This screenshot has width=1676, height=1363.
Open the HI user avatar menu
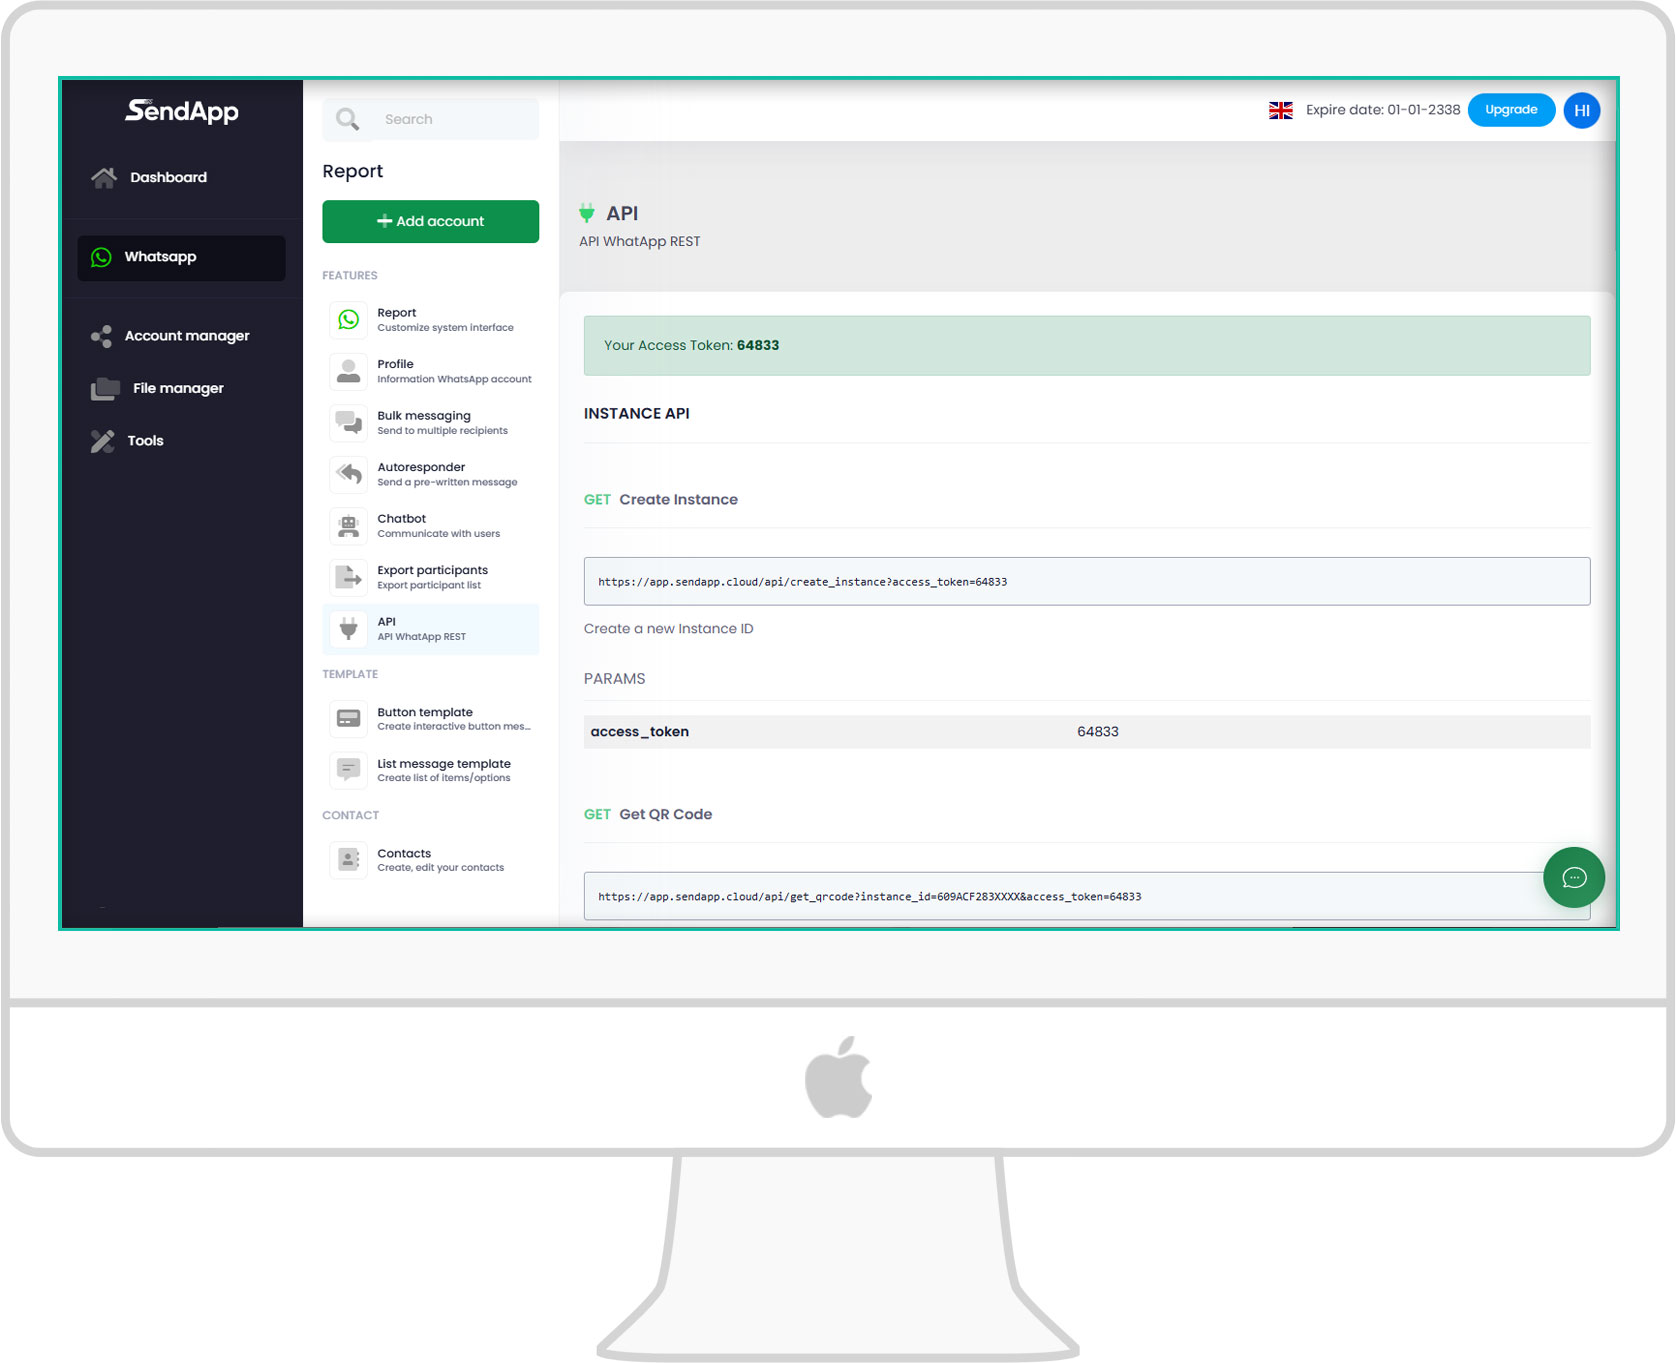pyautogui.click(x=1581, y=110)
